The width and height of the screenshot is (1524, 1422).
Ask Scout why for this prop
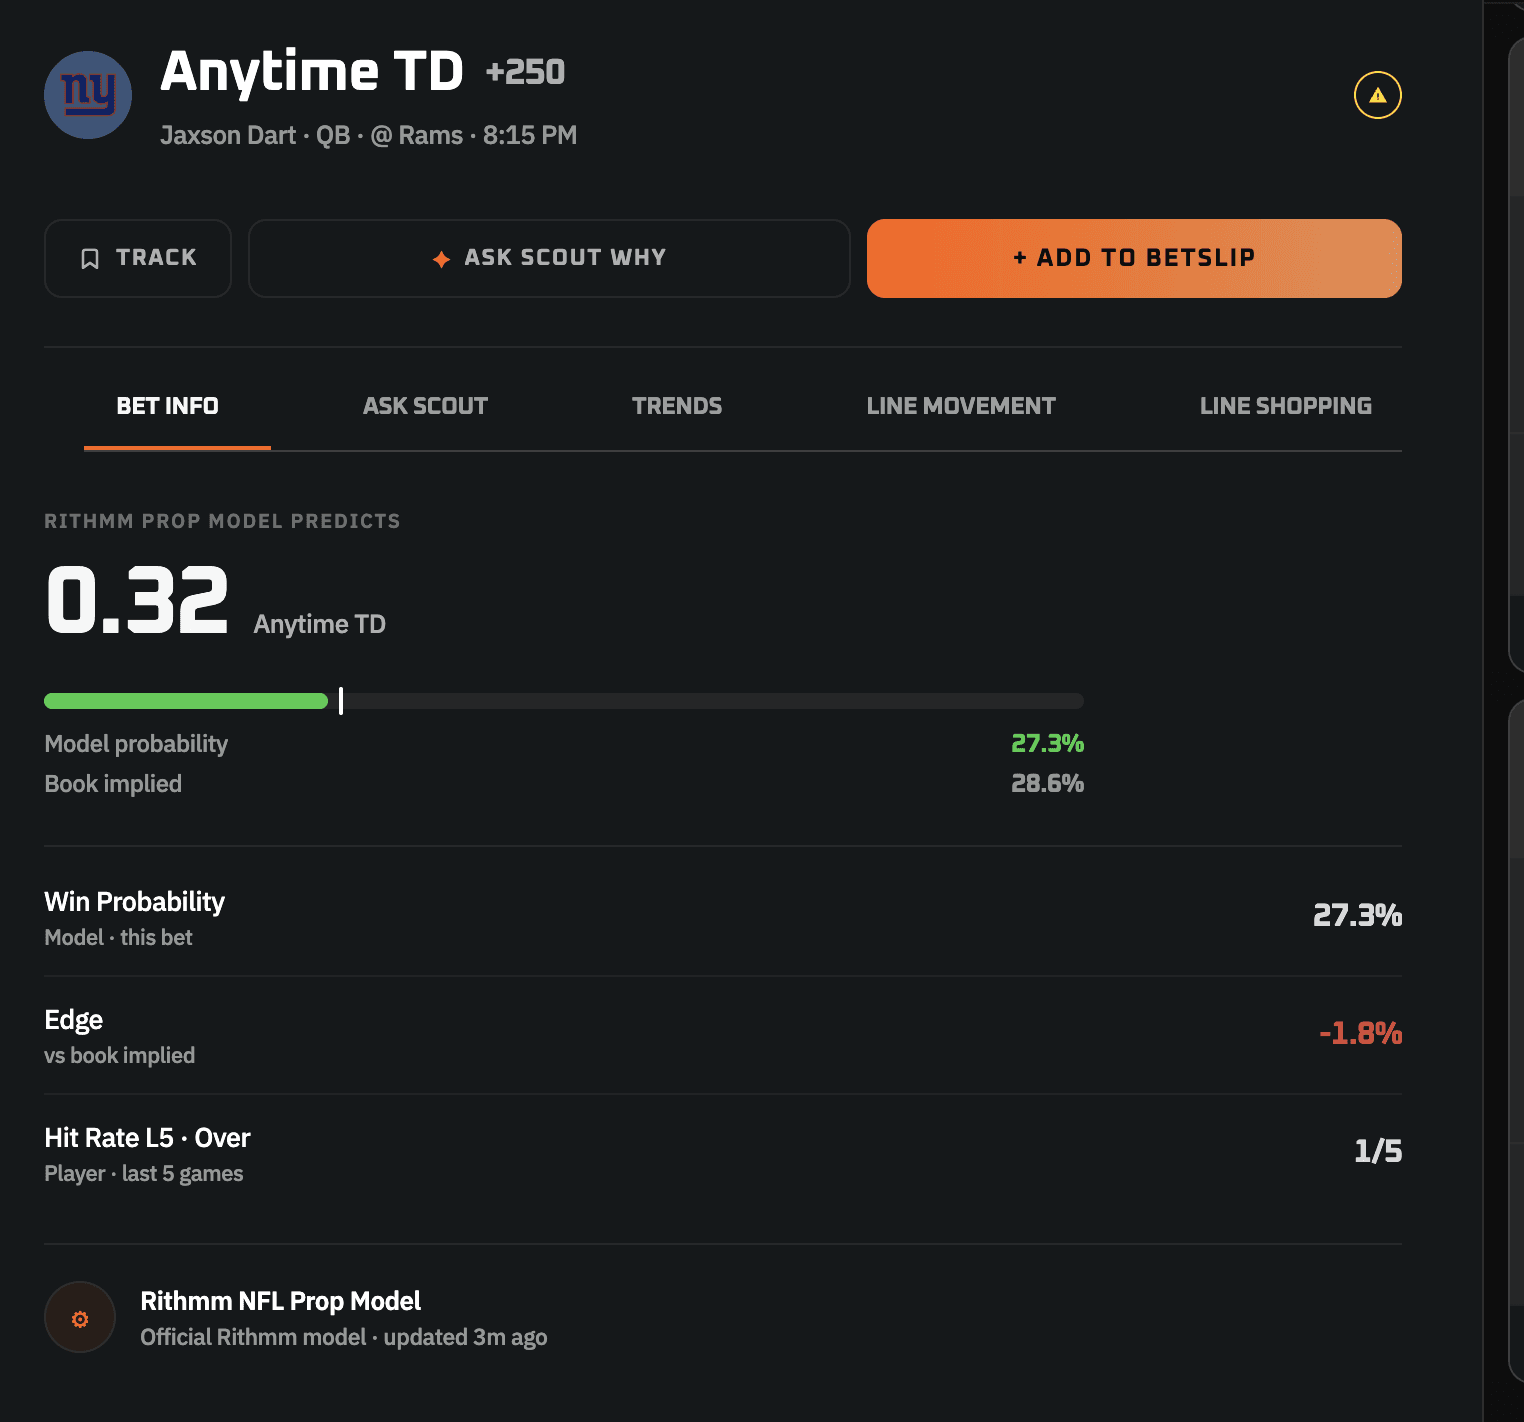tap(549, 258)
